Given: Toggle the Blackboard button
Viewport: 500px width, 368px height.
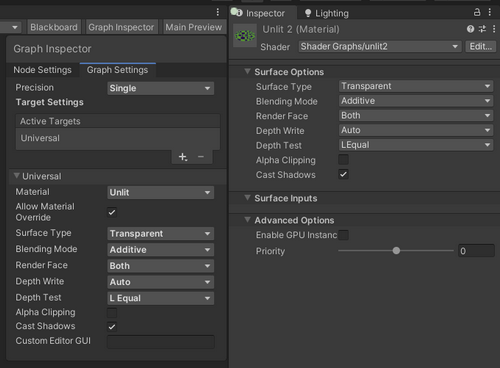Looking at the screenshot, I should (x=54, y=27).
